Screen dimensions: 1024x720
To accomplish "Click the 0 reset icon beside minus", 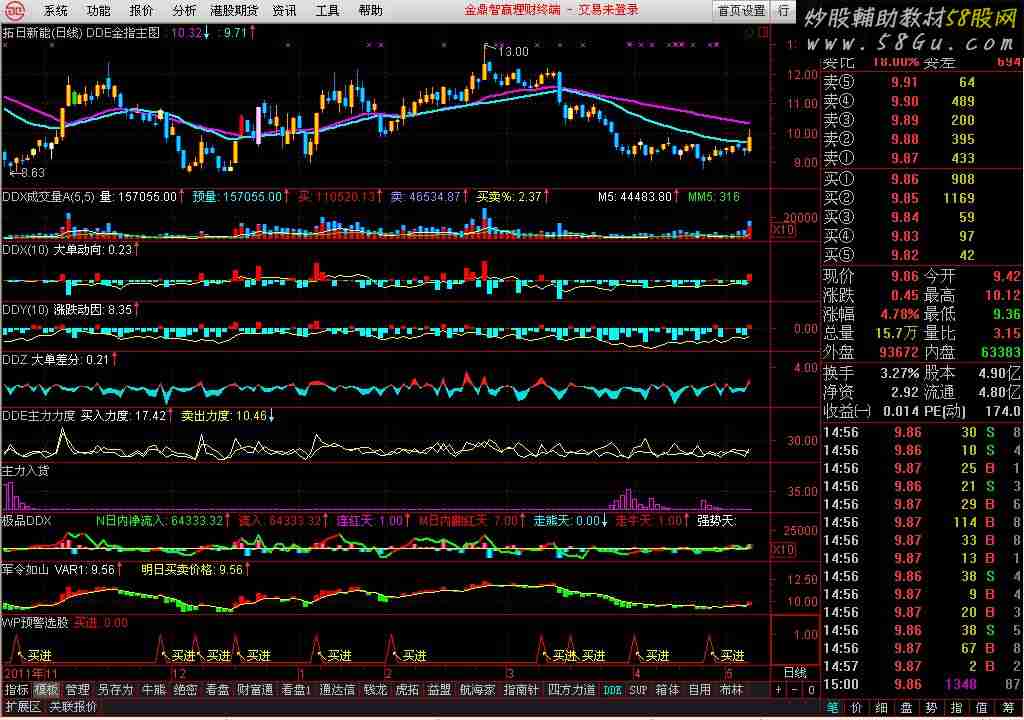I will tap(811, 690).
